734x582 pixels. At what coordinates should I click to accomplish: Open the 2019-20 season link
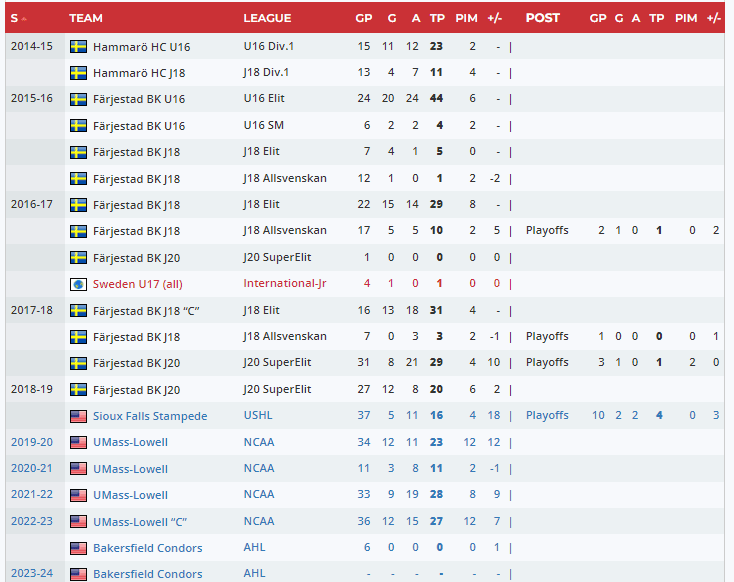(x=32, y=442)
